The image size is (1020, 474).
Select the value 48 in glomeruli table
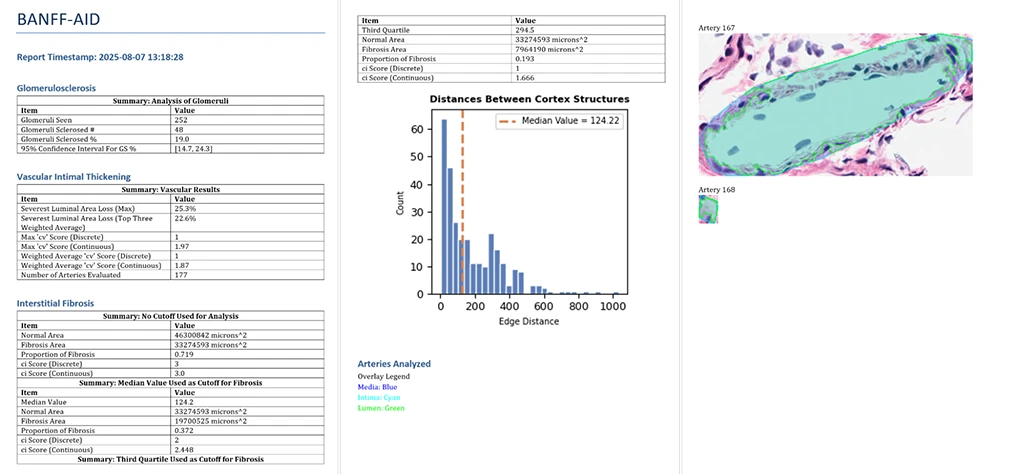pos(180,129)
